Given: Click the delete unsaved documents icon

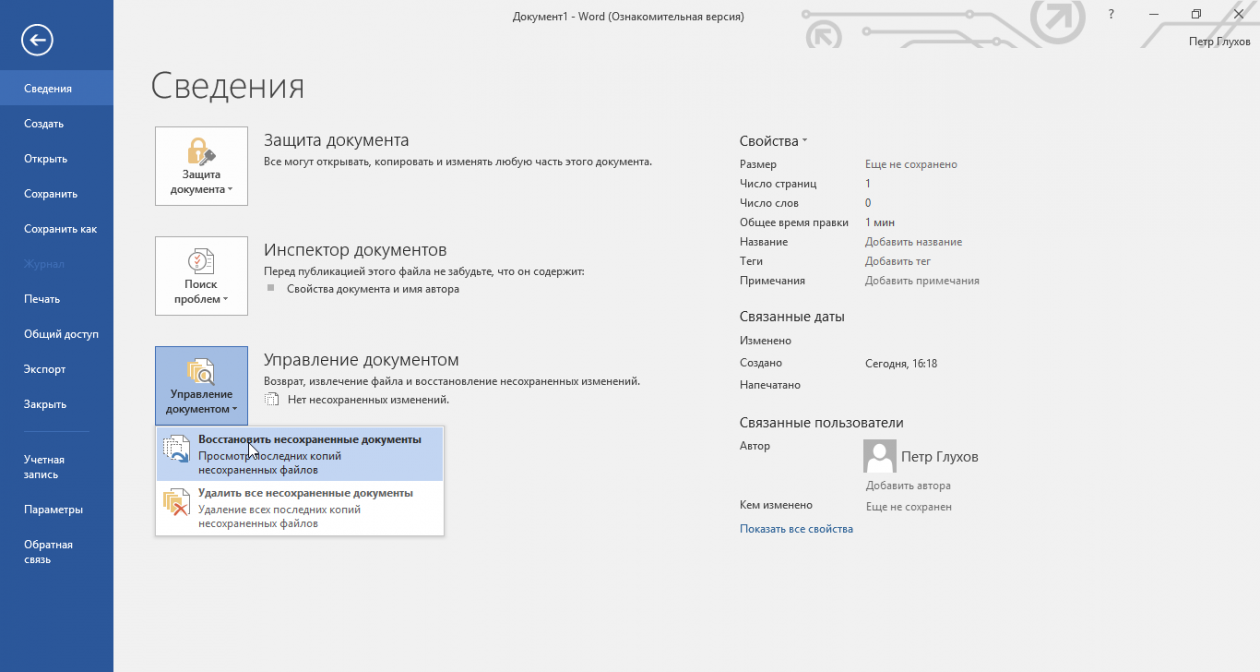Looking at the screenshot, I should [177, 502].
